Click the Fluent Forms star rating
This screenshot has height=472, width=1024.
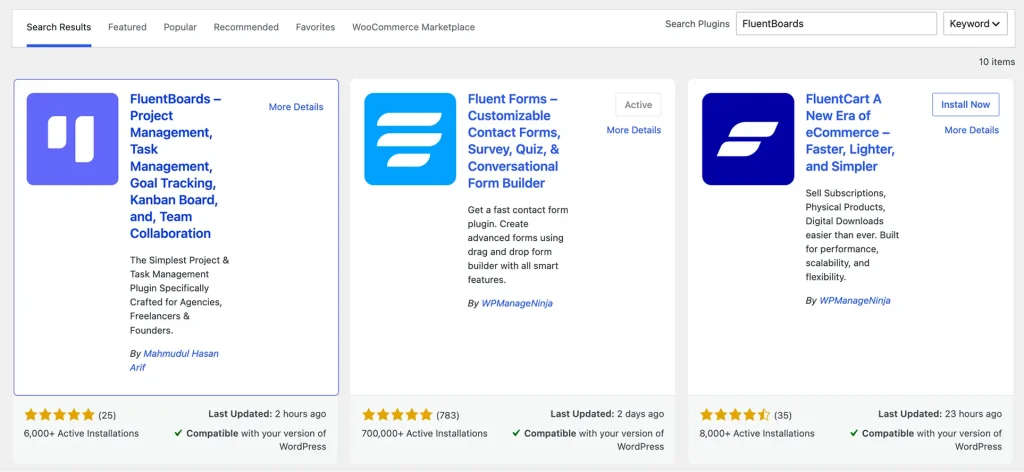pyautogui.click(x=398, y=415)
